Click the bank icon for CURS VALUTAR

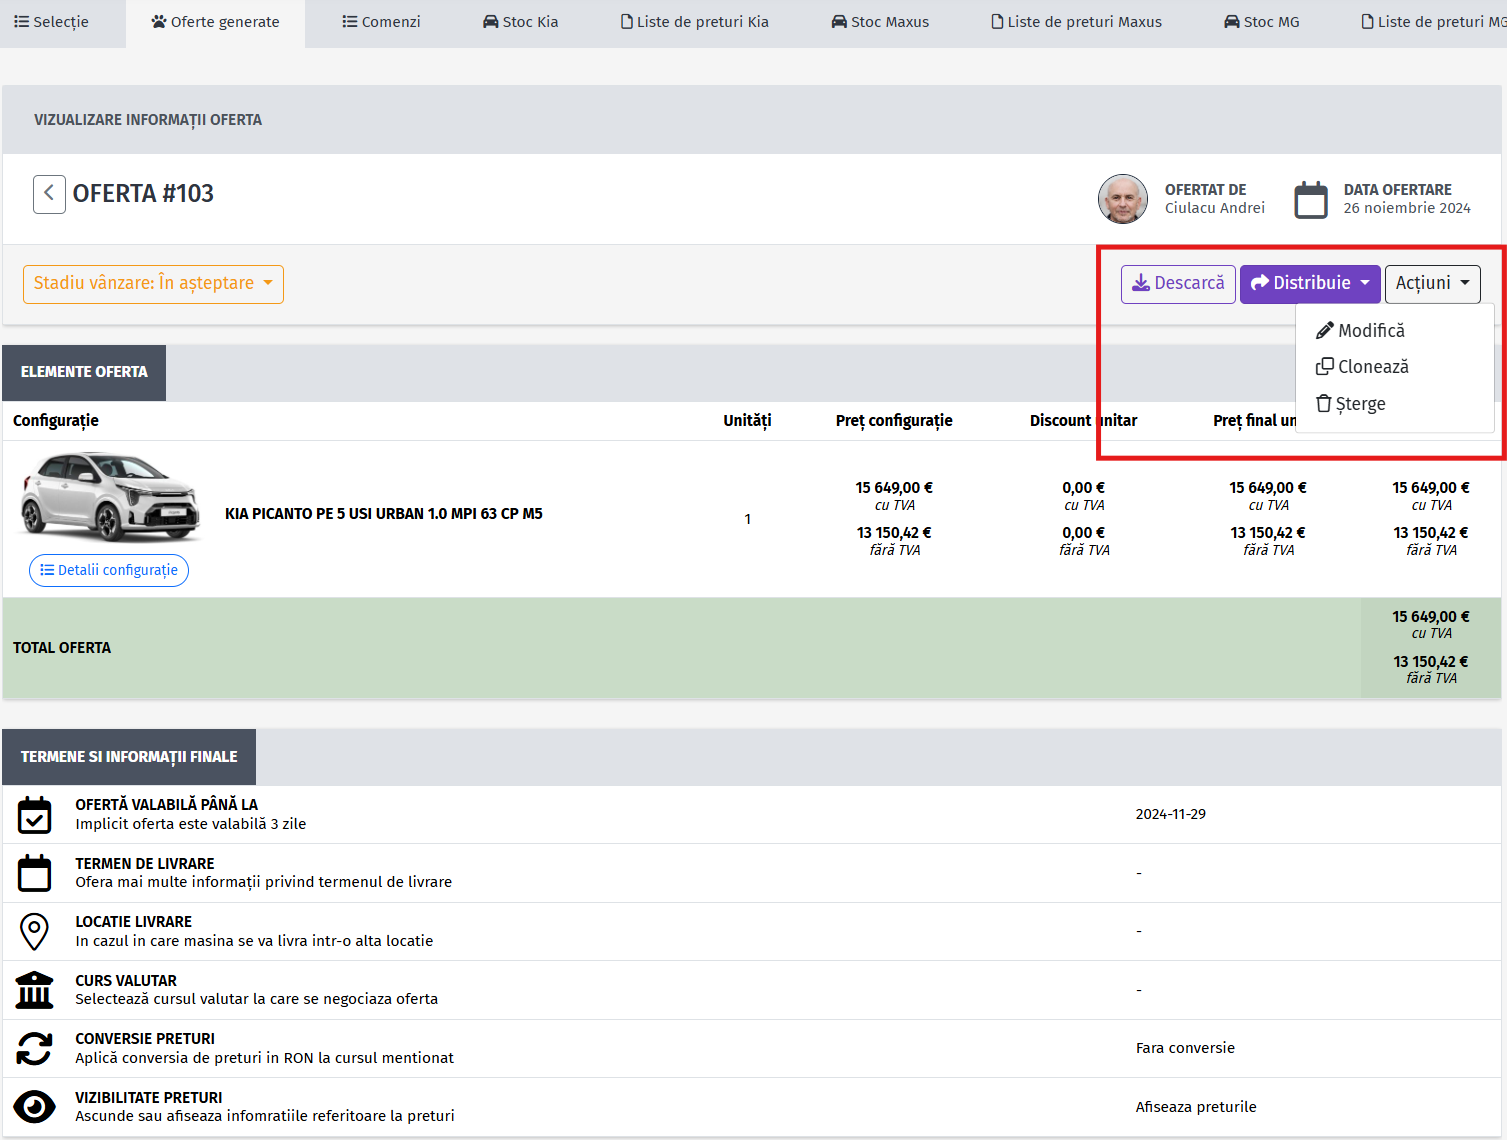pyautogui.click(x=35, y=990)
